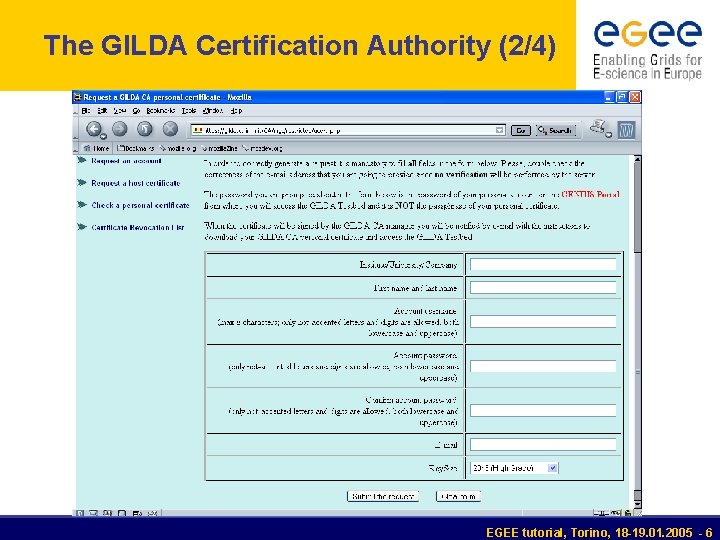Click the security lock icon in status bar
This screenshot has height=540, width=720.
[628, 513]
